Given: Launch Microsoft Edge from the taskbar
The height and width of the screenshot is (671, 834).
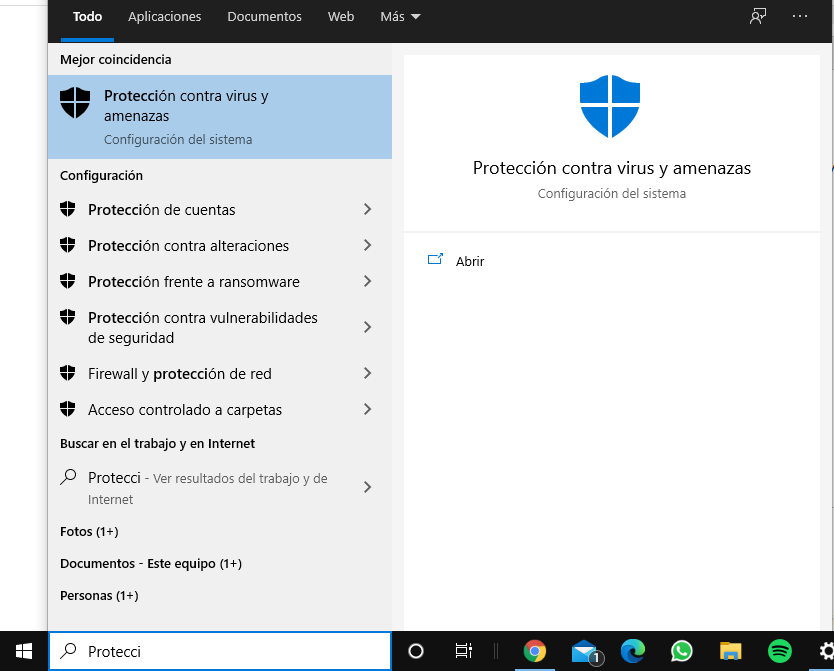Looking at the screenshot, I should 633,651.
